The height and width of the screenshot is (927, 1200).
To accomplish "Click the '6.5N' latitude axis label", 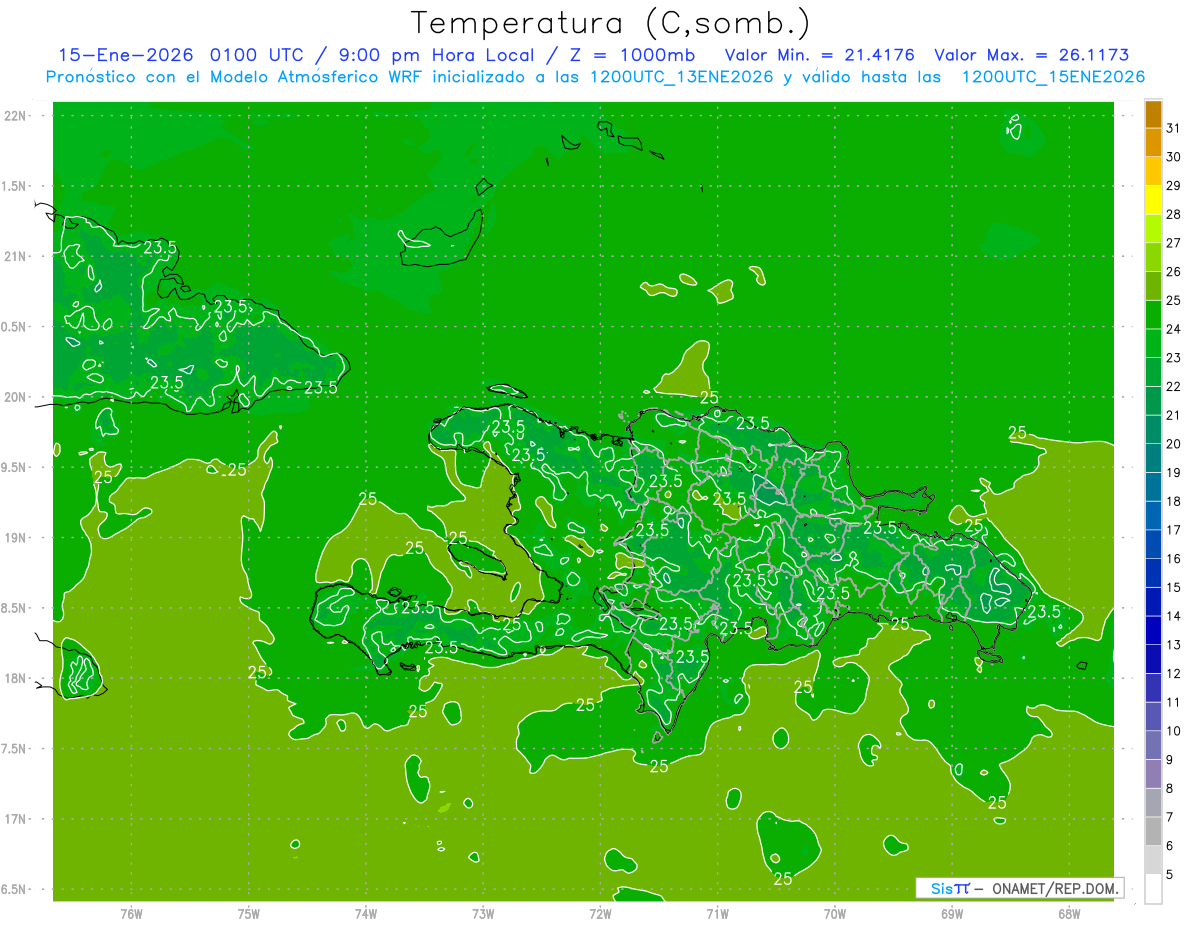I will point(16,889).
